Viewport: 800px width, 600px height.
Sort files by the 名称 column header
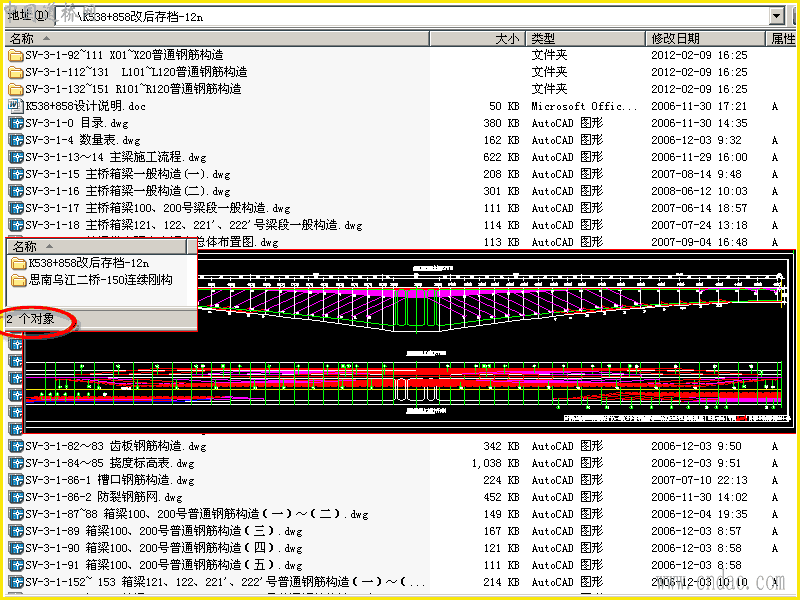point(217,39)
